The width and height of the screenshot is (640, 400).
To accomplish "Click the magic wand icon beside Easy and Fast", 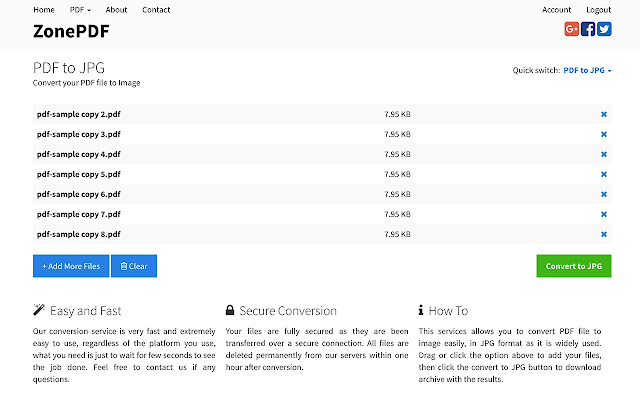I will coord(39,310).
